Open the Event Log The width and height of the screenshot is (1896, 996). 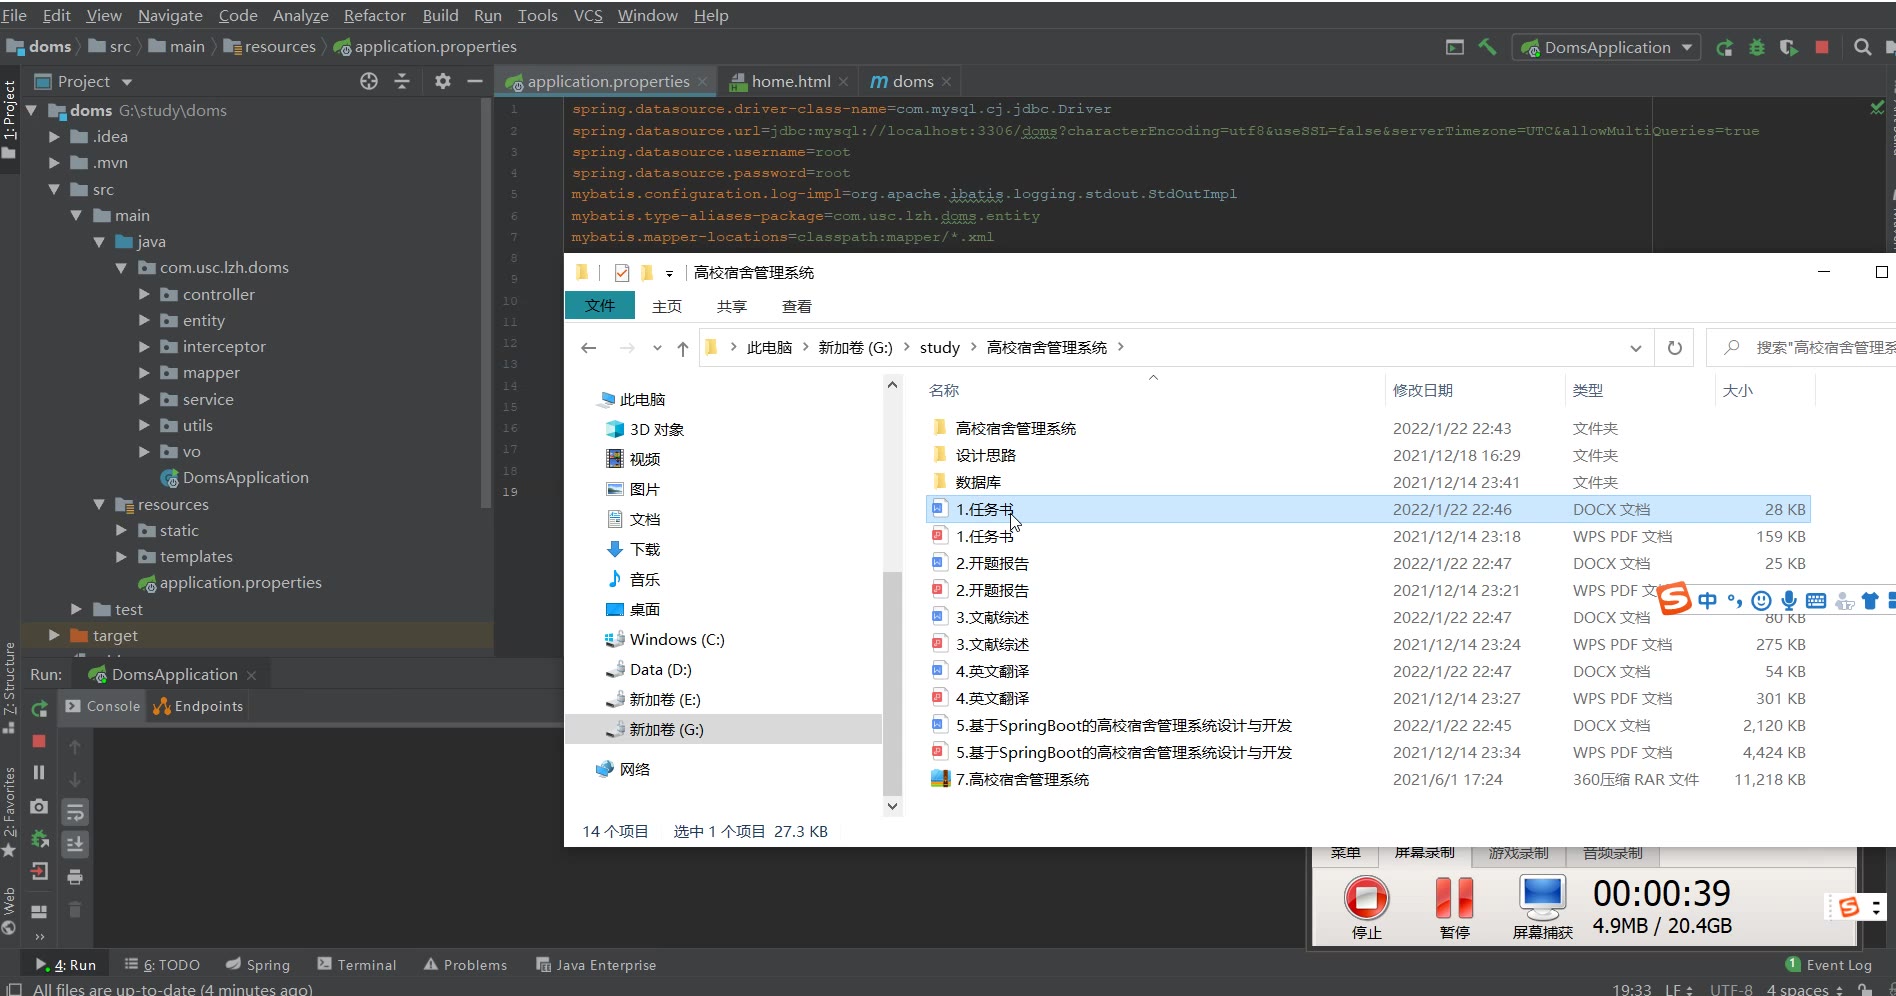(1829, 965)
